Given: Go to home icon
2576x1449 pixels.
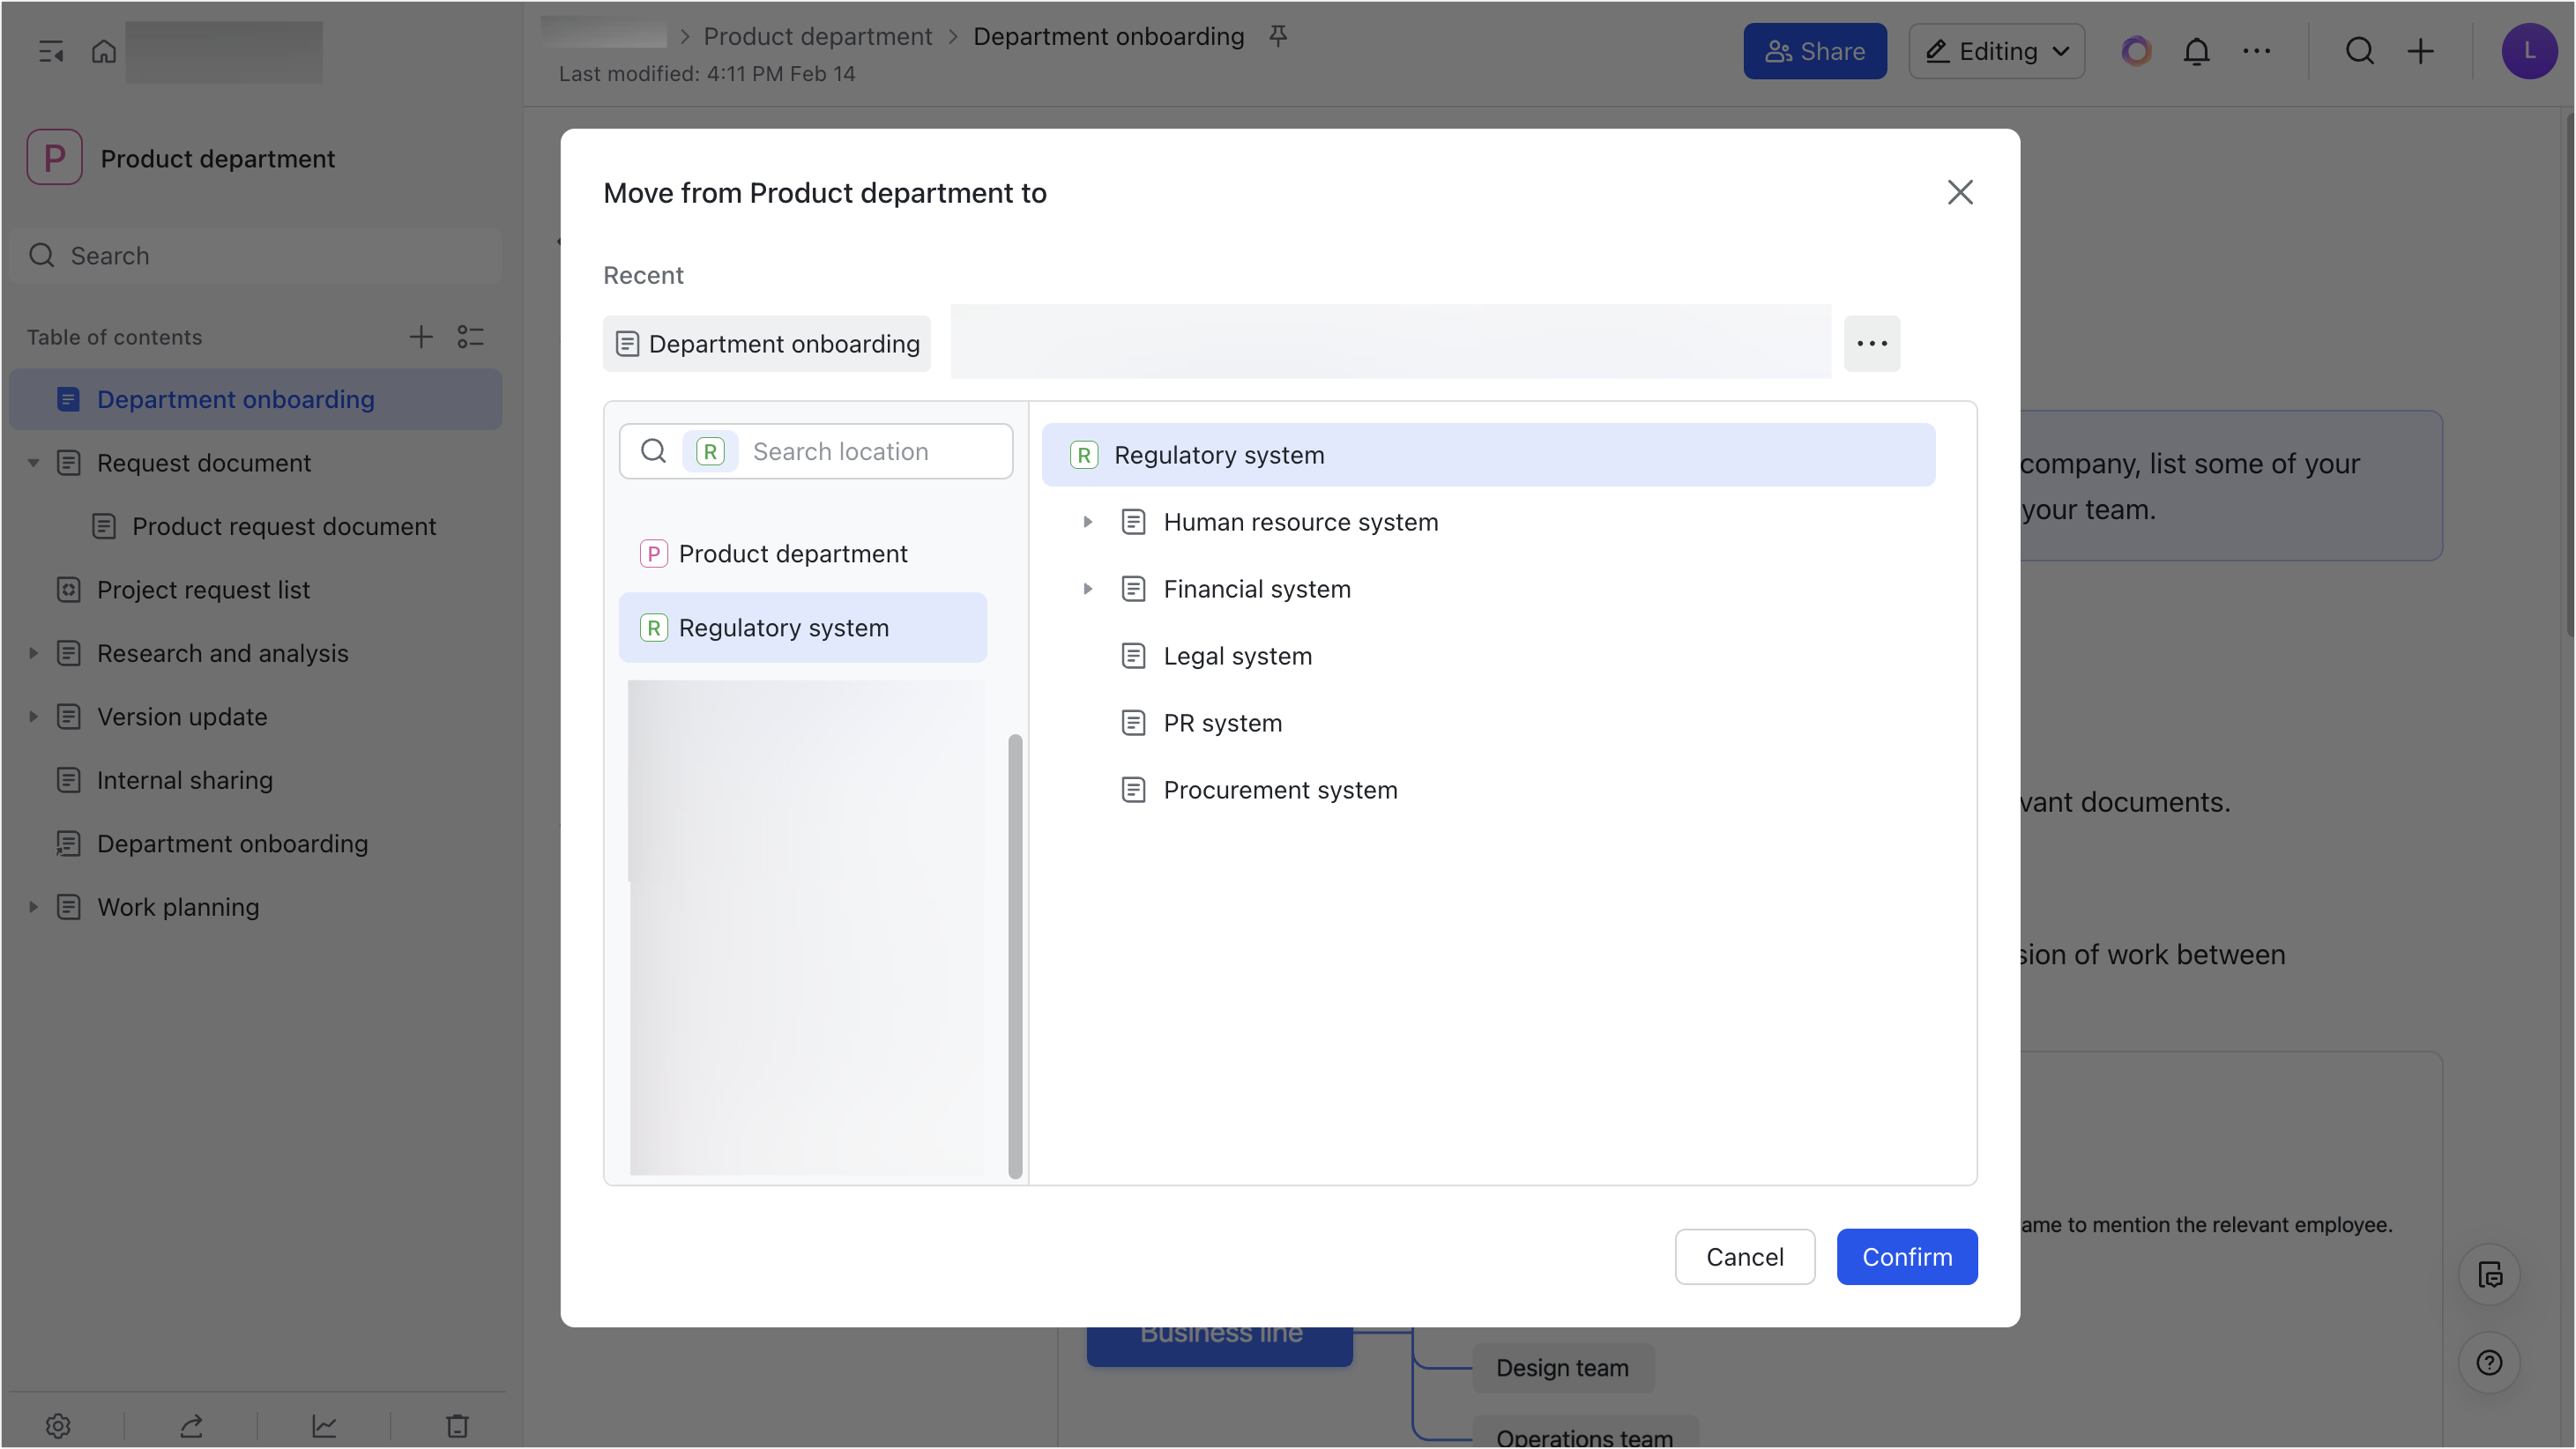Looking at the screenshot, I should point(104,50).
